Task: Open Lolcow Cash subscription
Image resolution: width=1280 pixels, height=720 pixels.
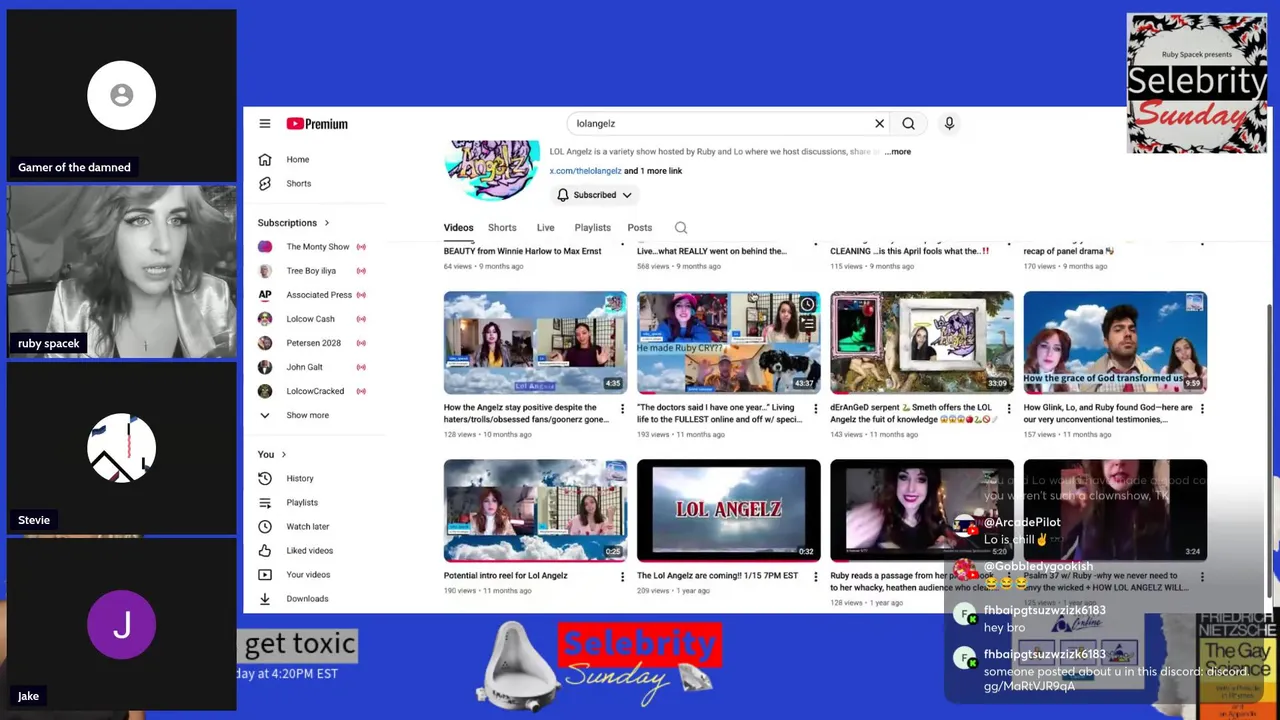Action: 311,319
